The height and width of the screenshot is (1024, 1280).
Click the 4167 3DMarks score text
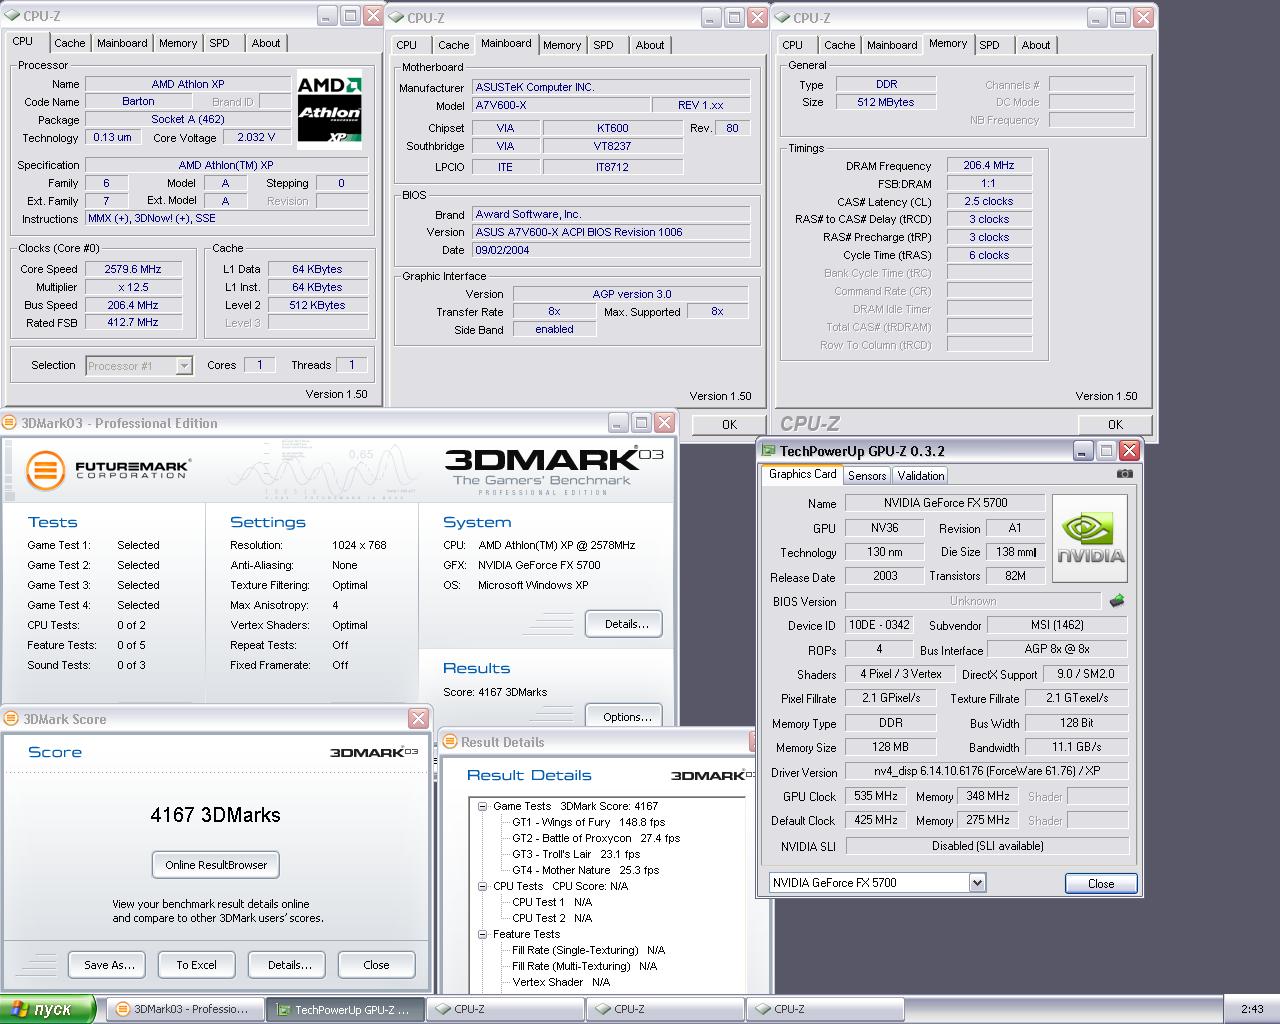(x=215, y=815)
